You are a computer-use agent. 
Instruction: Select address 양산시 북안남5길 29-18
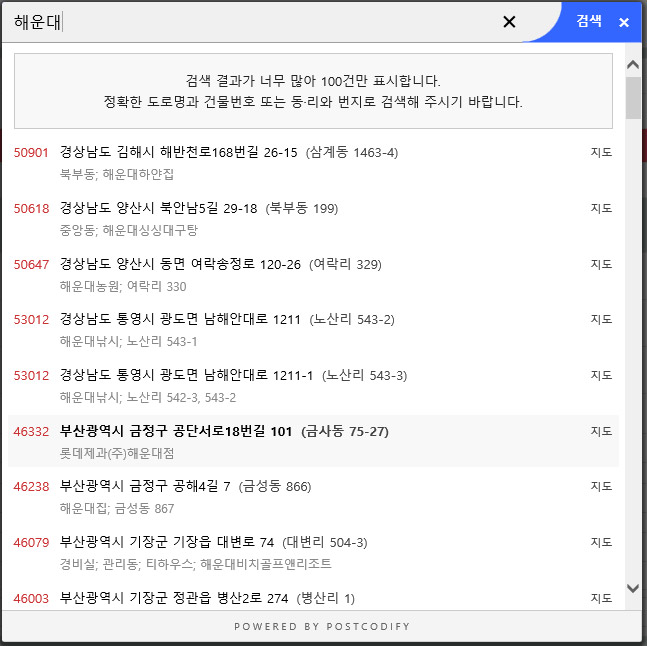(158, 208)
